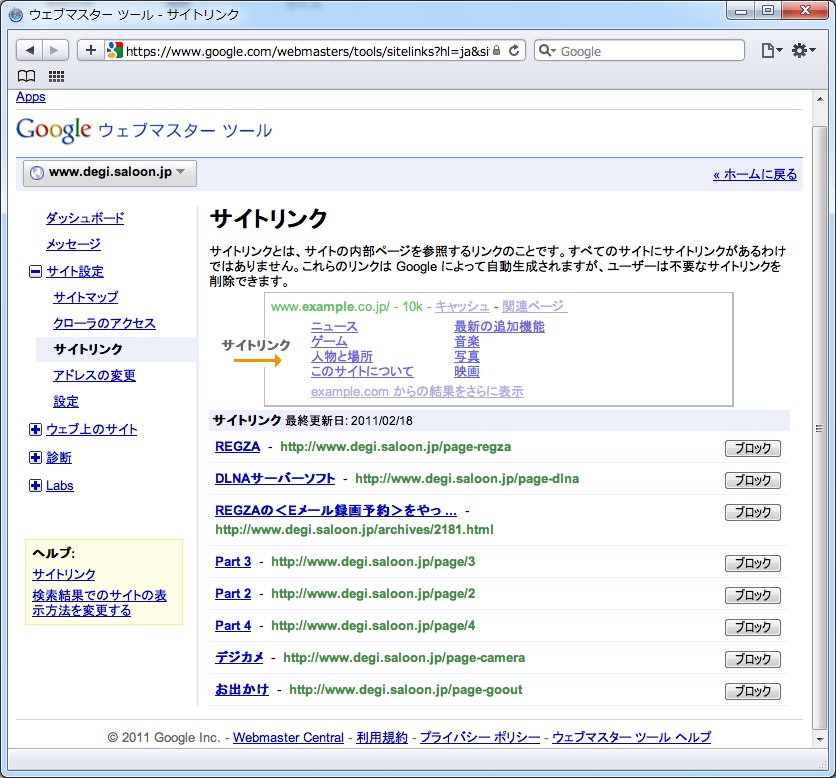
Task: Open アドレスの変更 page
Action: [94, 375]
